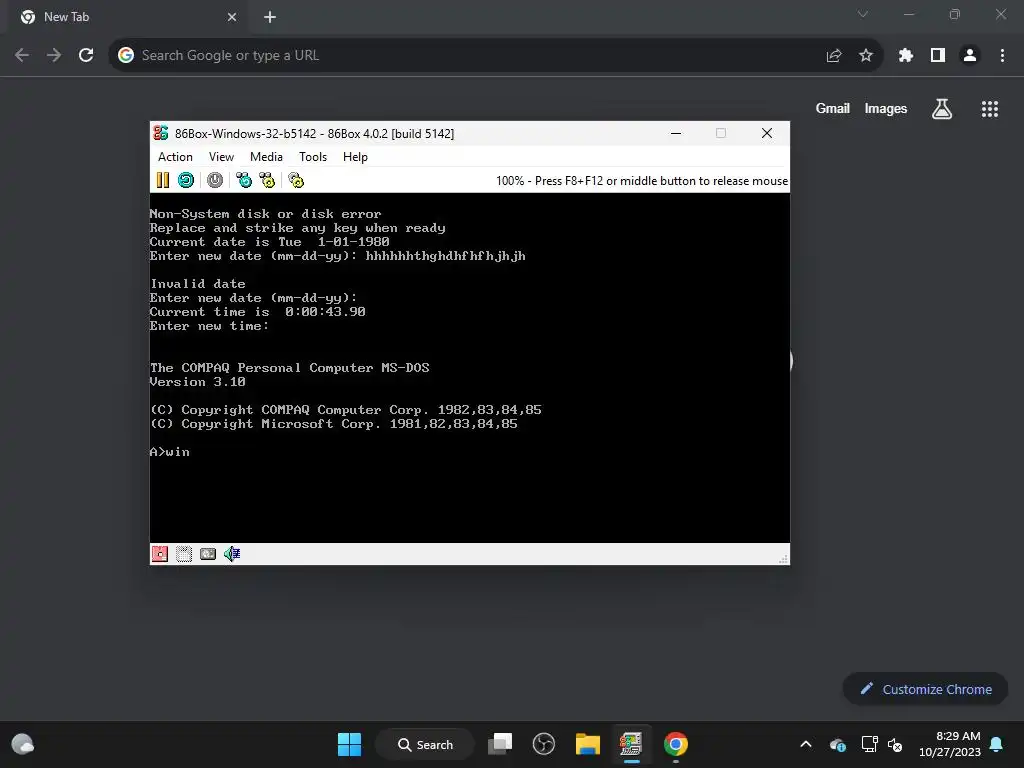Open Google apps grid
This screenshot has width=1024, height=768.
click(x=990, y=109)
